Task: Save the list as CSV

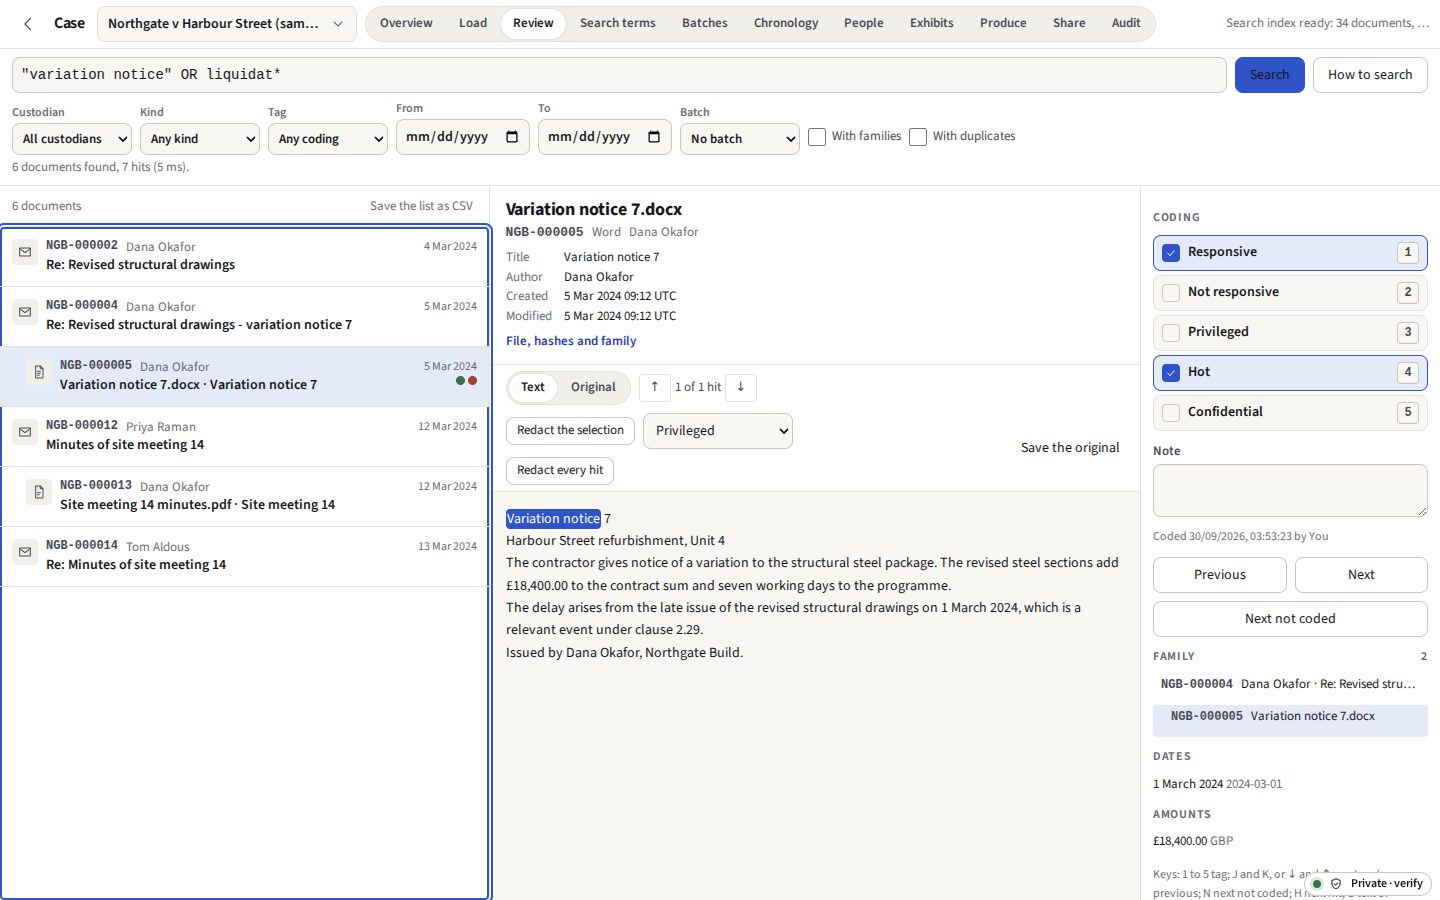Action: pos(421,206)
